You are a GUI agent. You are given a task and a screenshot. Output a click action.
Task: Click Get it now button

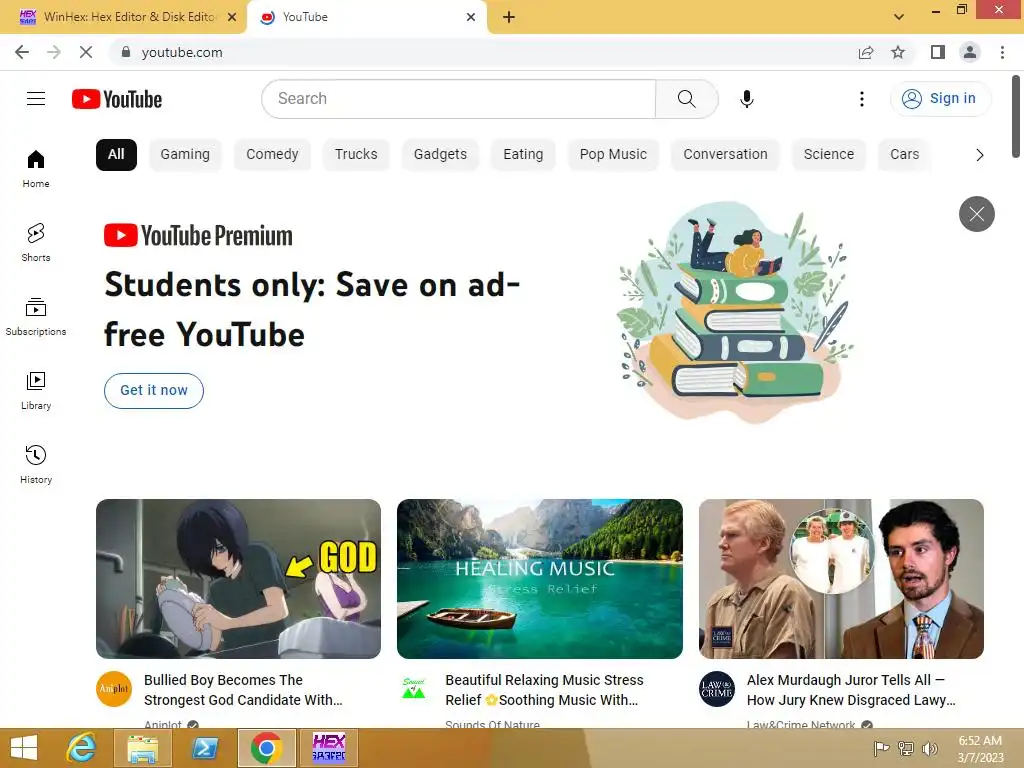tap(153, 391)
